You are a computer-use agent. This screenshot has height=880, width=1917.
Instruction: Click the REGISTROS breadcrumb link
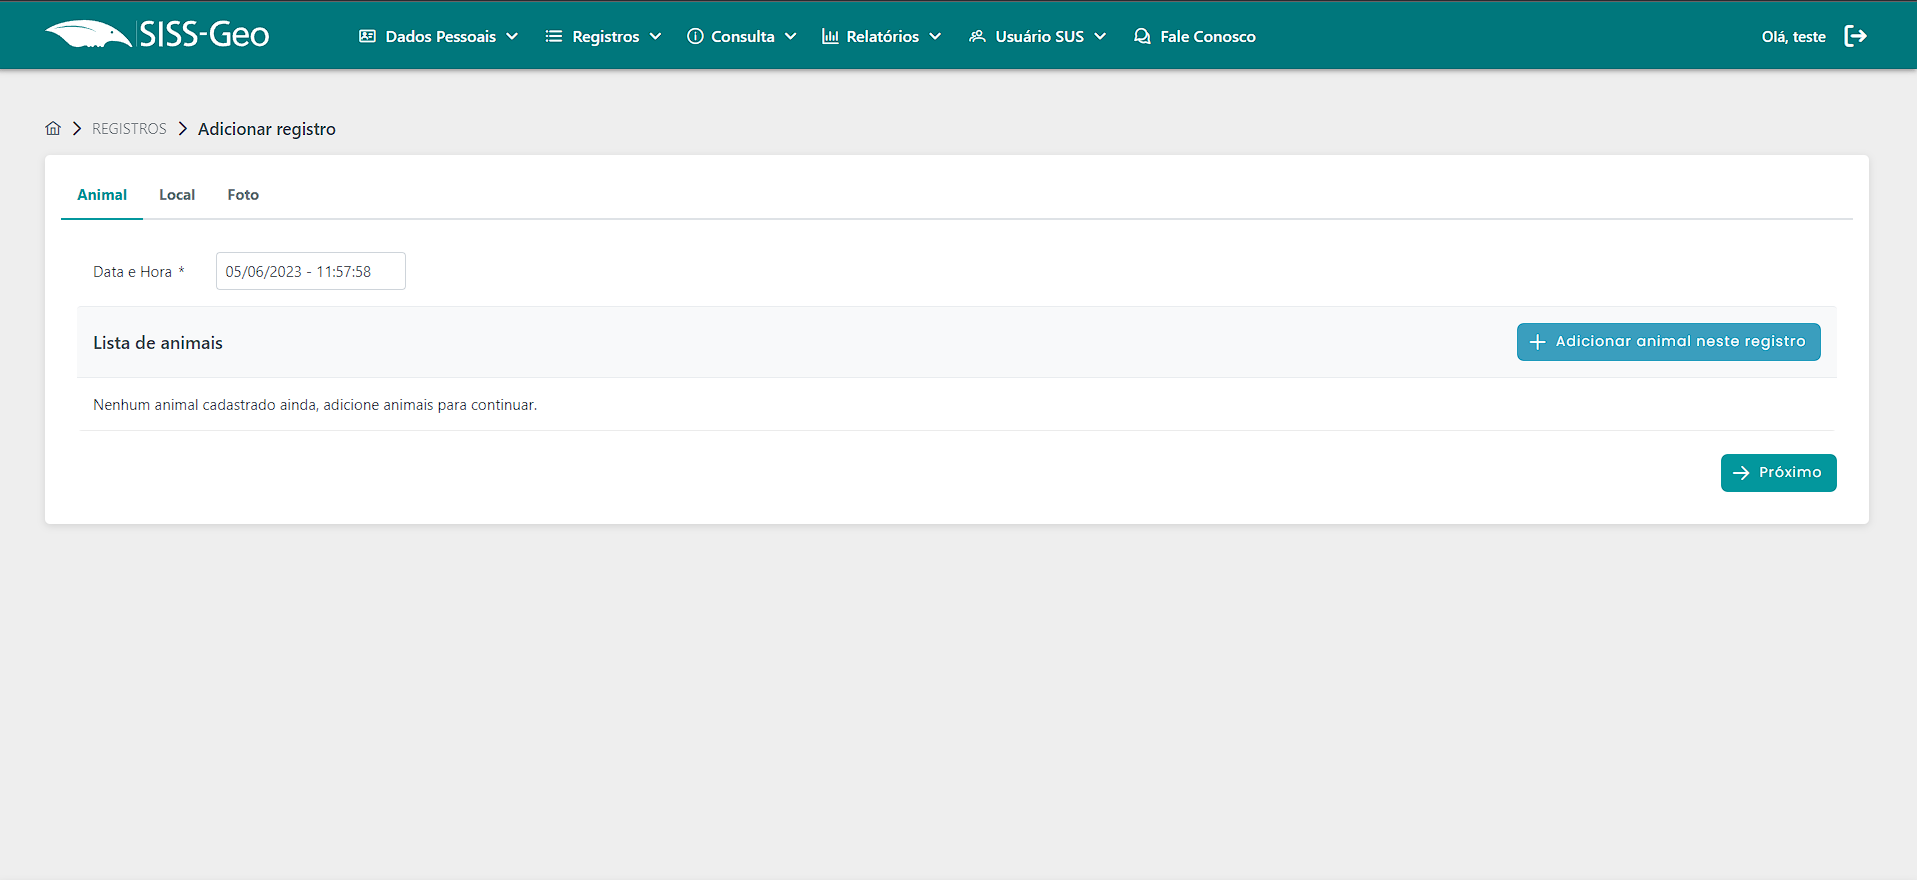[x=129, y=129]
